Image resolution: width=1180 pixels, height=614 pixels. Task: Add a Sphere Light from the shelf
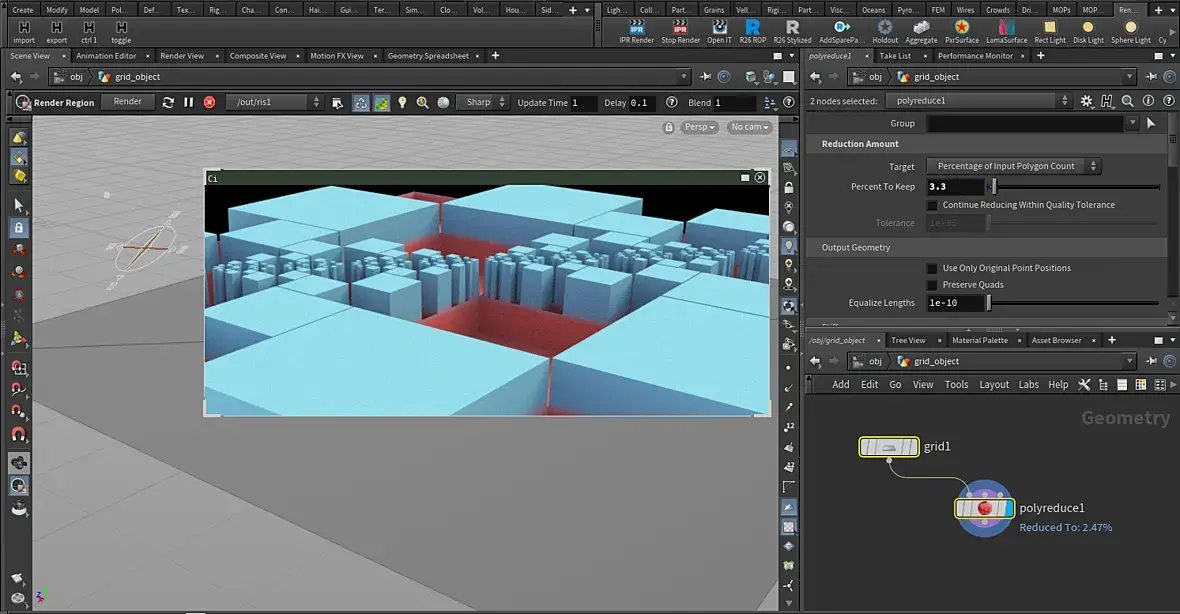tap(1130, 31)
